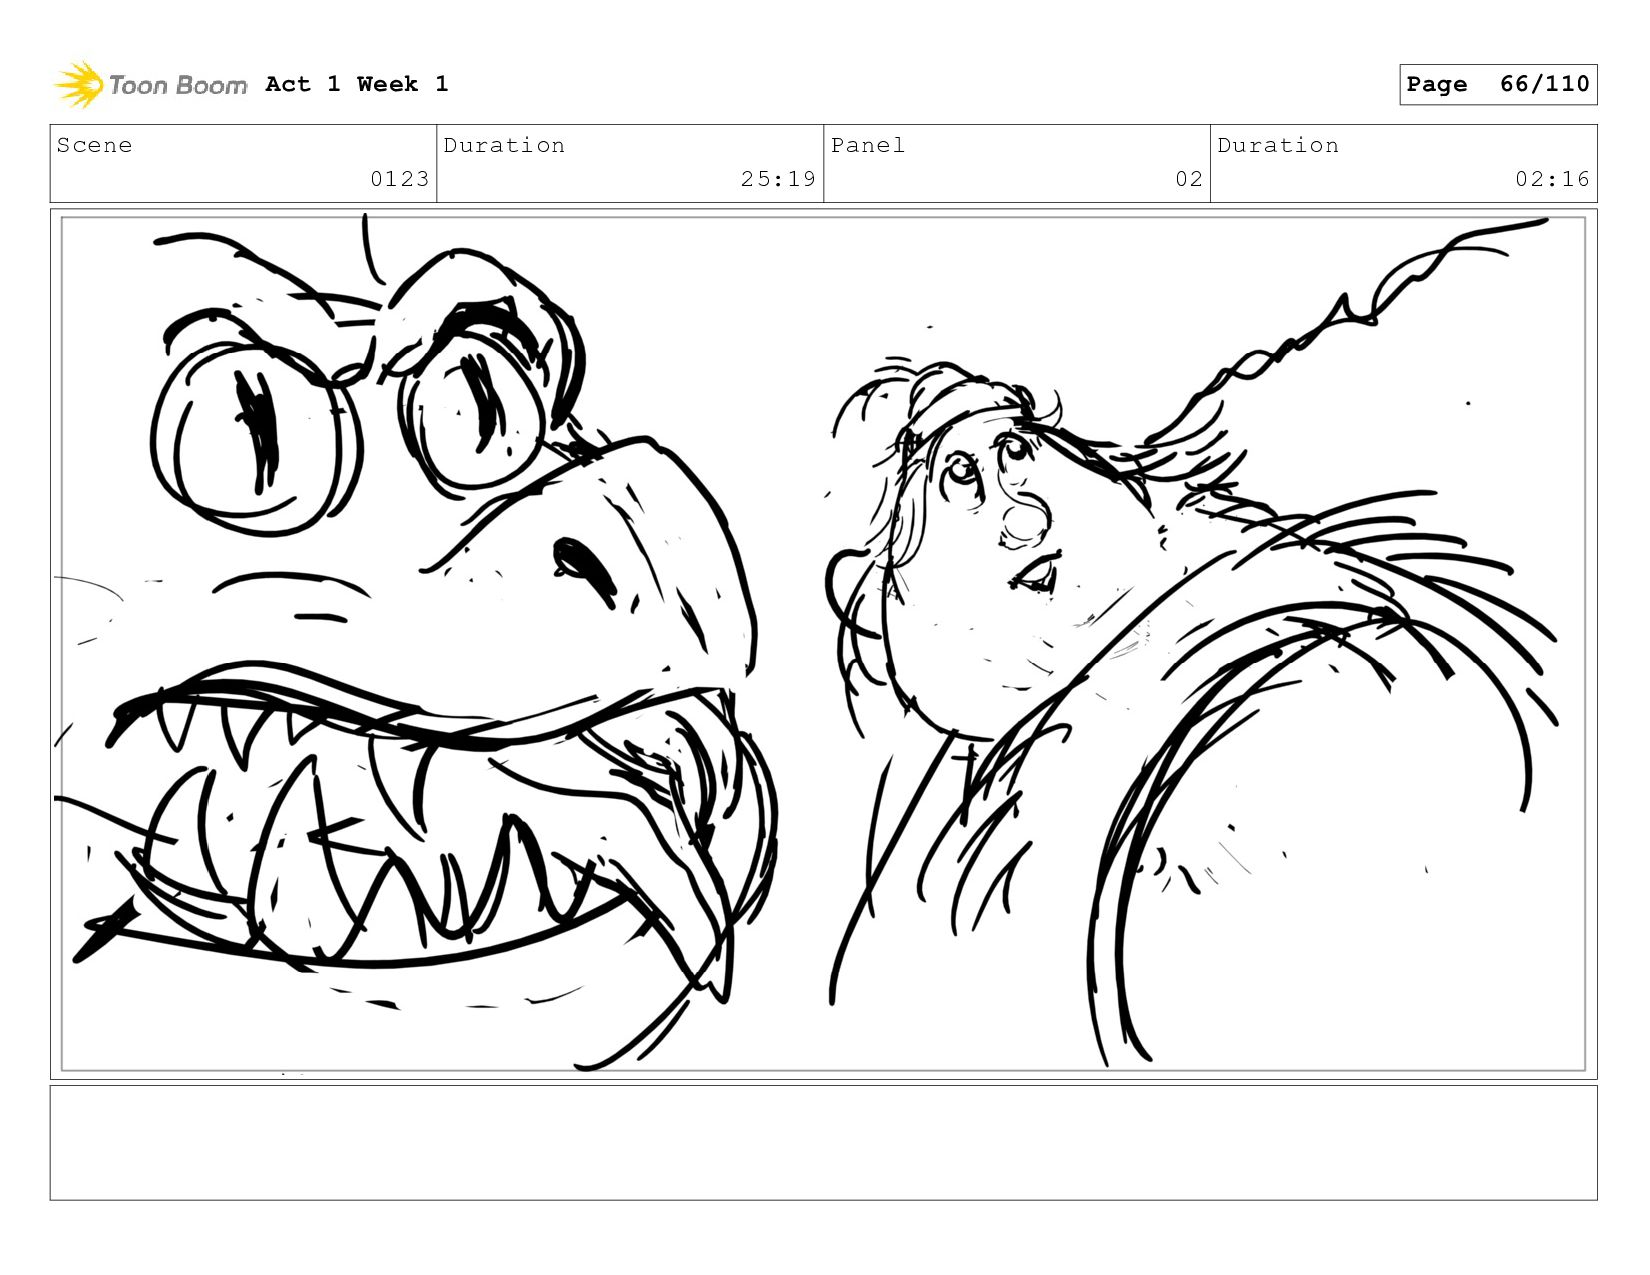Select the 'Act 1 Week 1' title text
Screen dimensions: 1650x1275
357,84
